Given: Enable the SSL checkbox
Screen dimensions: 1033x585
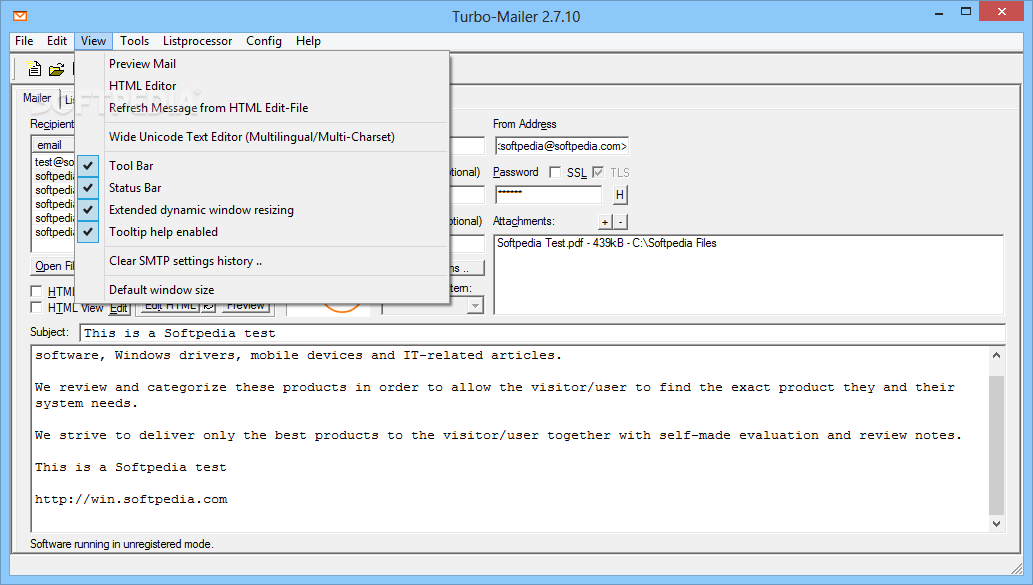Looking at the screenshot, I should (x=555, y=173).
